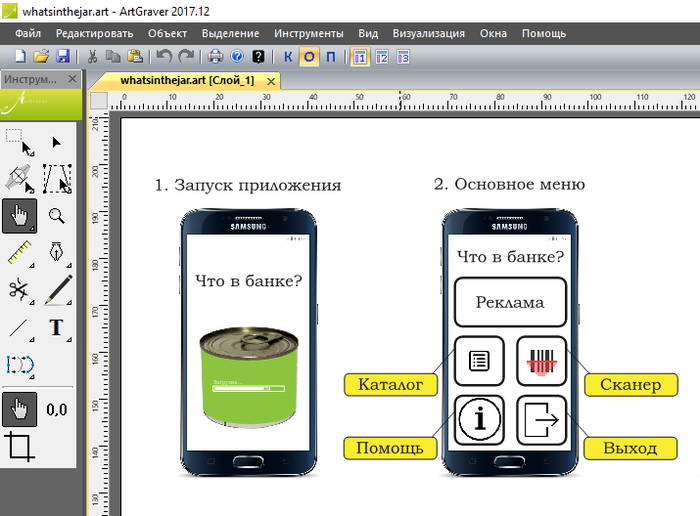Select the crop tool
Screen dimensions: 700x516
coord(20,446)
